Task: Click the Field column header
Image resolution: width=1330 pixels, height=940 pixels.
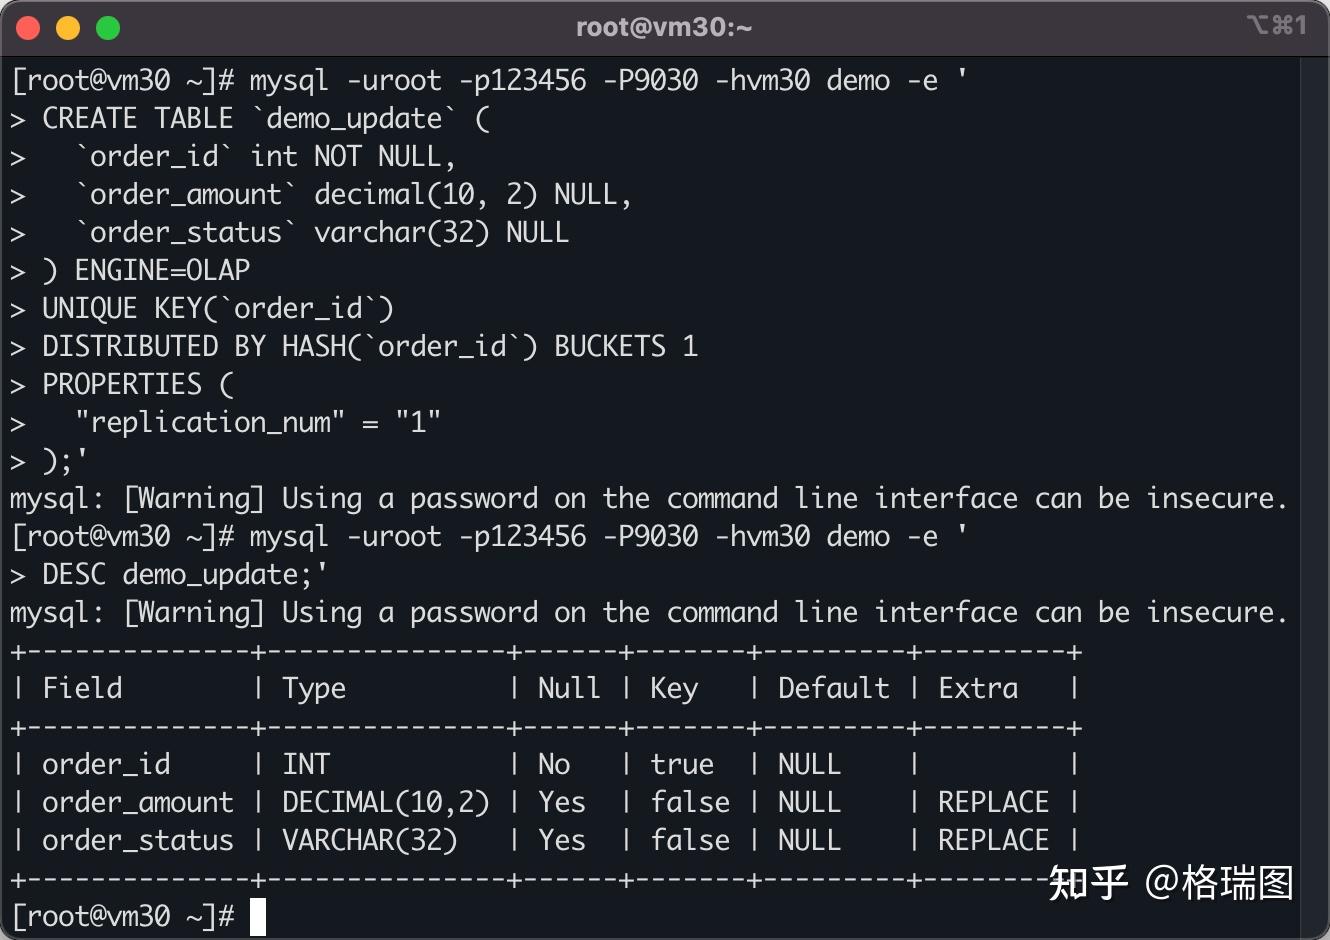Action: pos(83,688)
